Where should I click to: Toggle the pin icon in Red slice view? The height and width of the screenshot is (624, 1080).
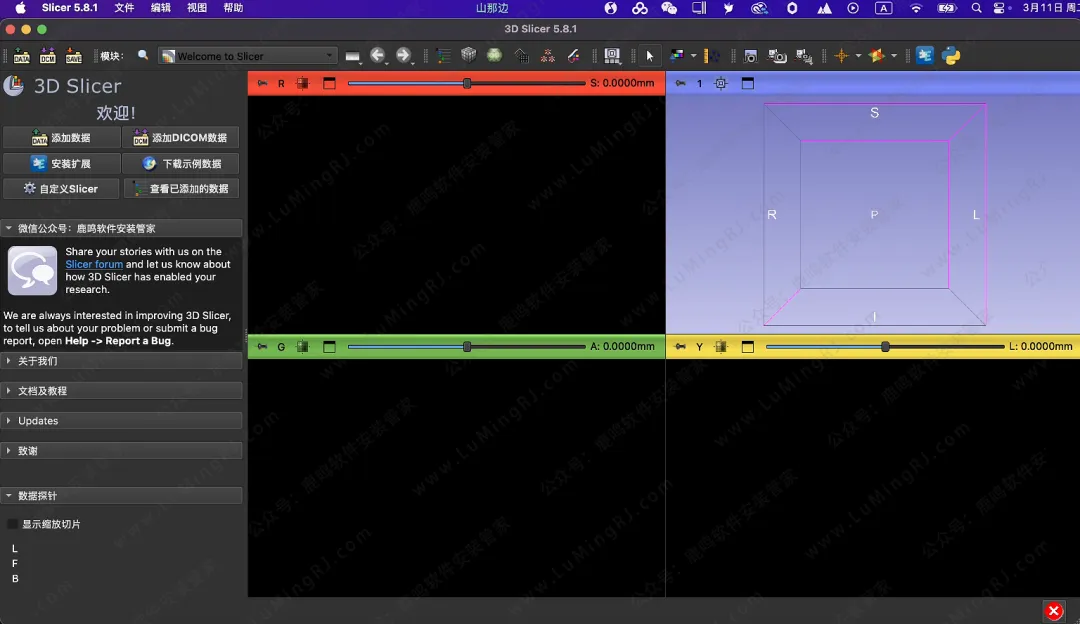(x=262, y=84)
